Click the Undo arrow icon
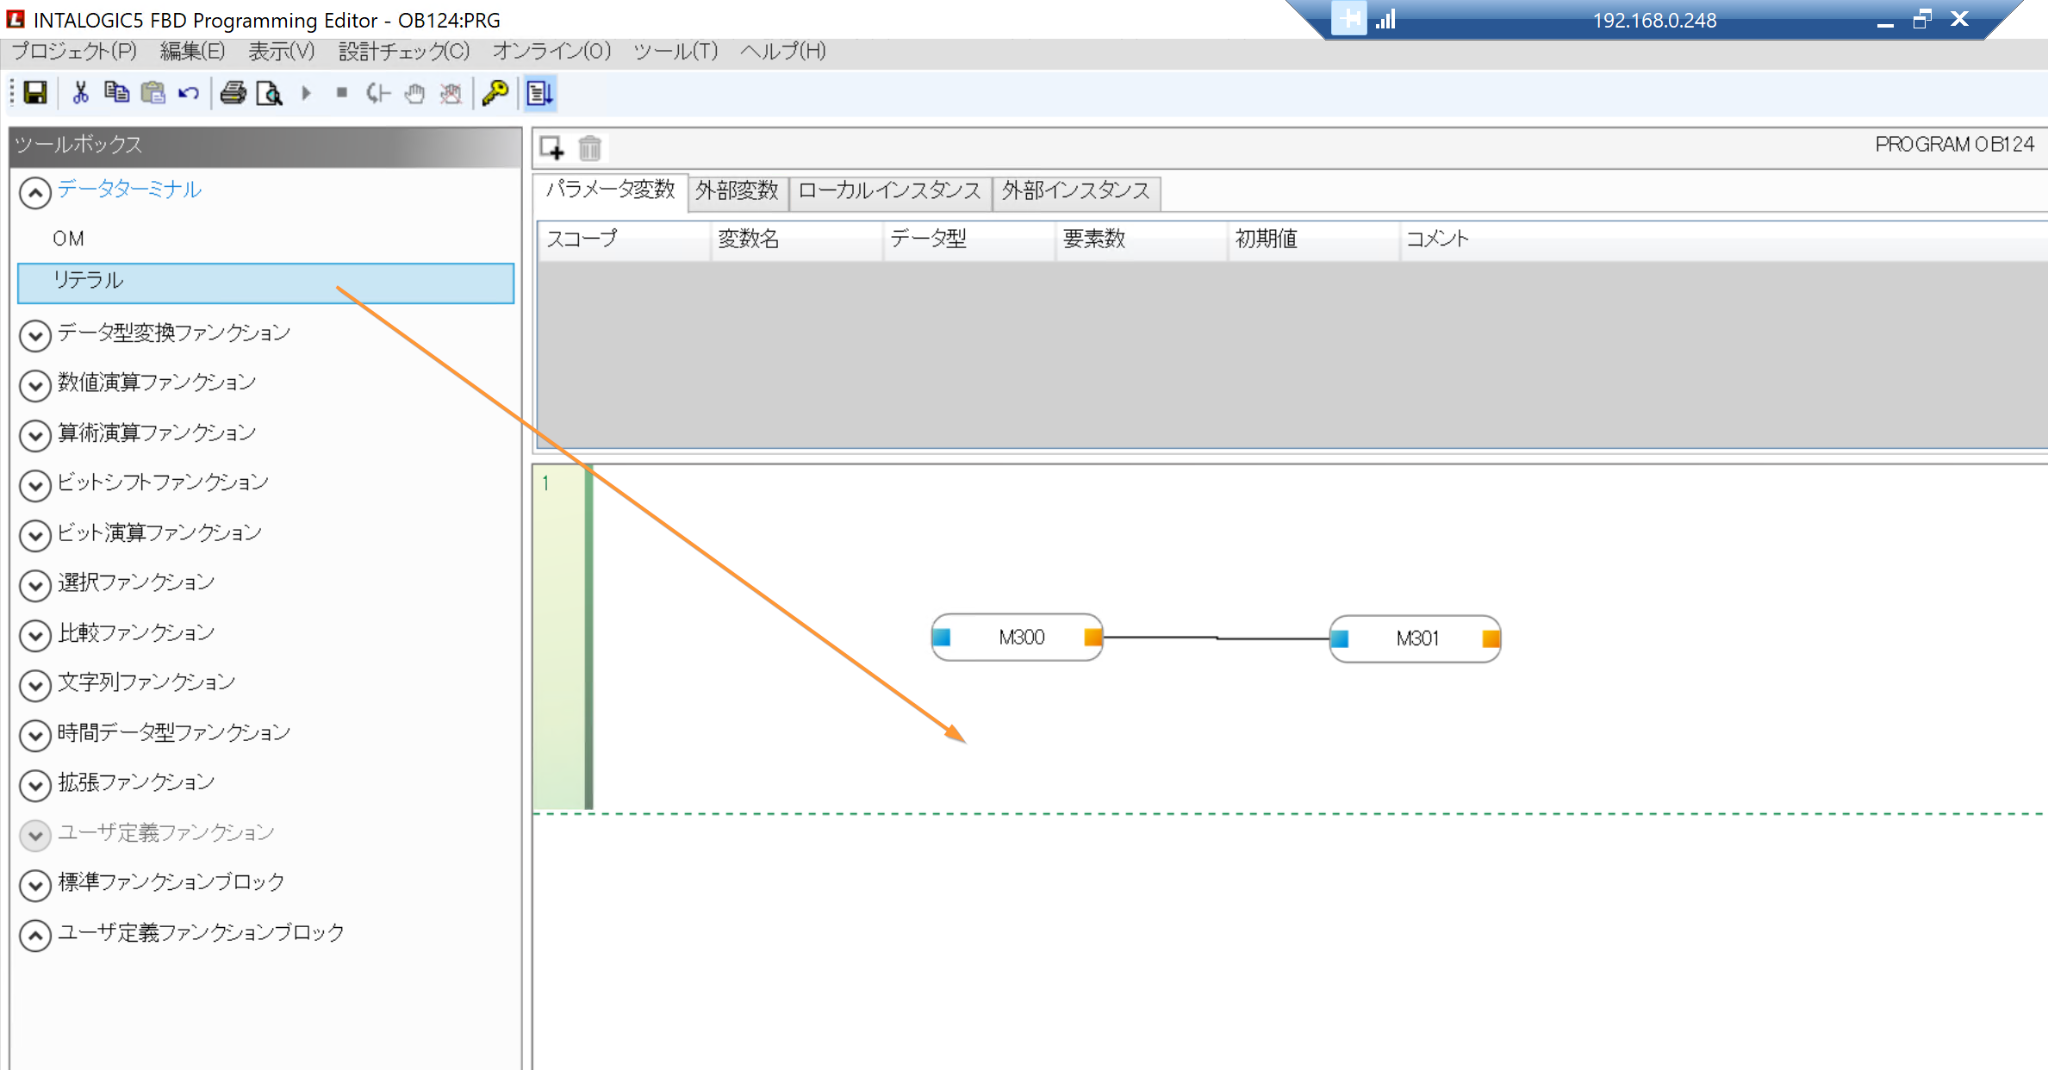2048x1070 pixels. (188, 93)
